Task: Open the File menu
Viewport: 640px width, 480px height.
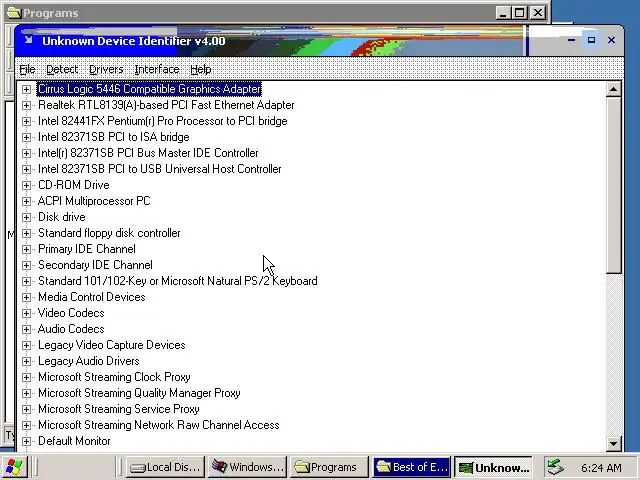Action: coord(27,69)
